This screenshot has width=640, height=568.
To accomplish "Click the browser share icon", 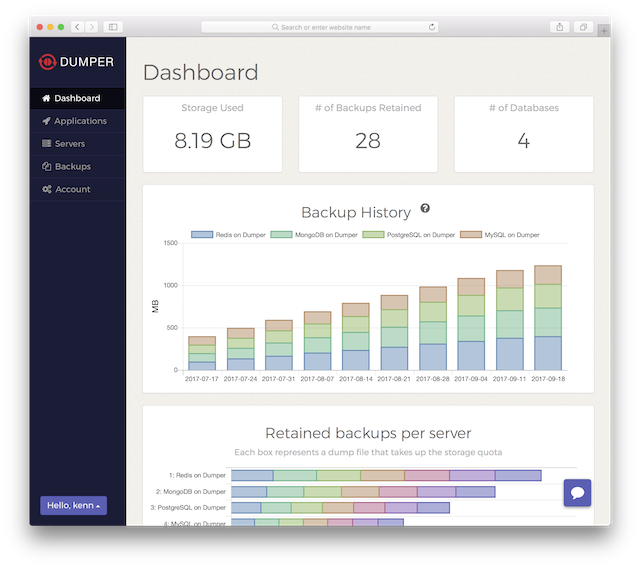I will [x=560, y=27].
